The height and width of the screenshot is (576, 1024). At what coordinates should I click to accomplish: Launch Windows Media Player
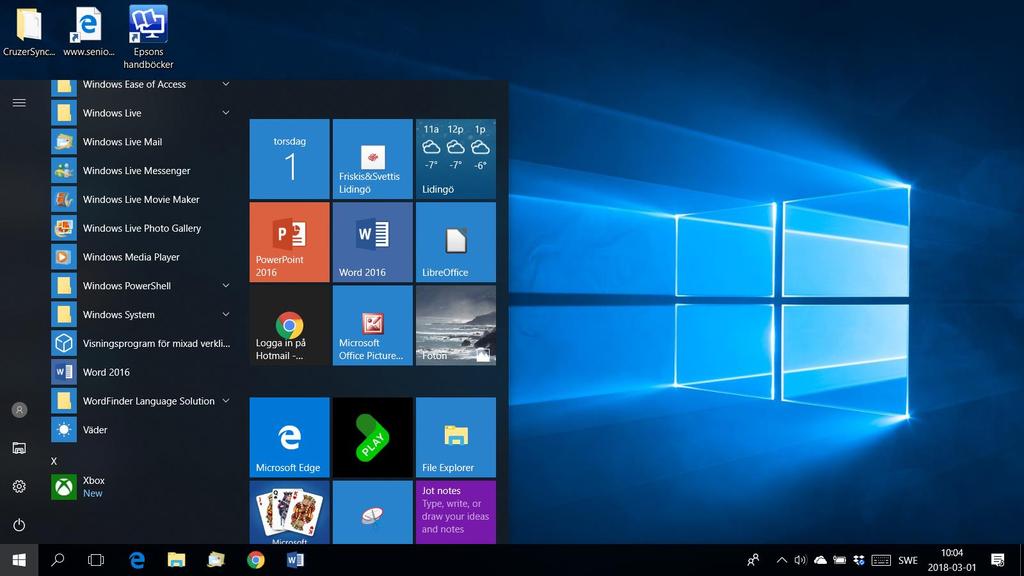(x=140, y=257)
